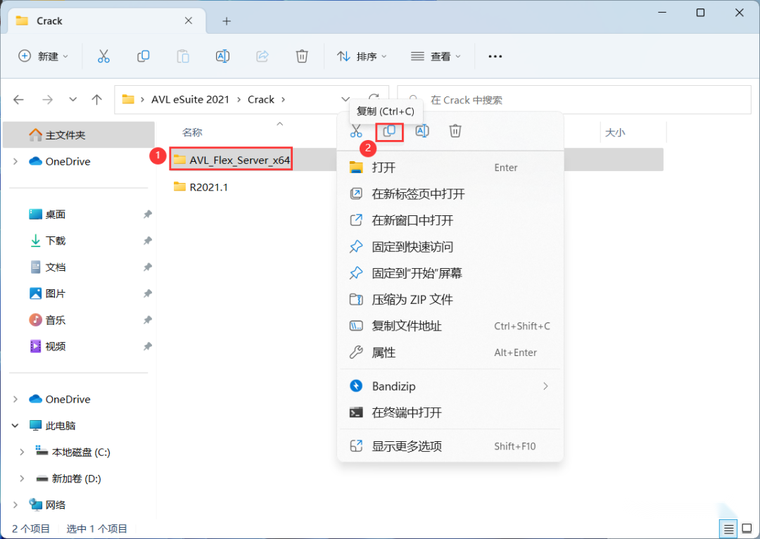Click the search box 在 Crack 中搜索

tap(574, 100)
